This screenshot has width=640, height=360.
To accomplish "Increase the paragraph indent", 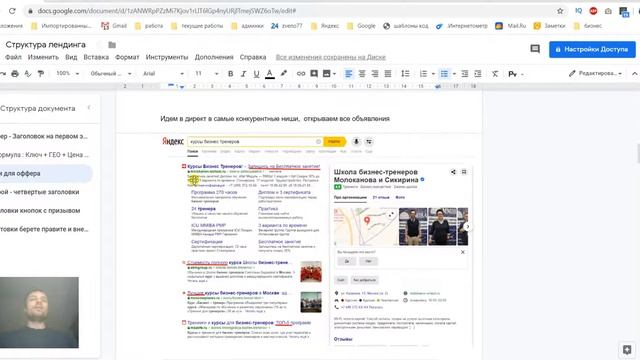I will click(478, 74).
